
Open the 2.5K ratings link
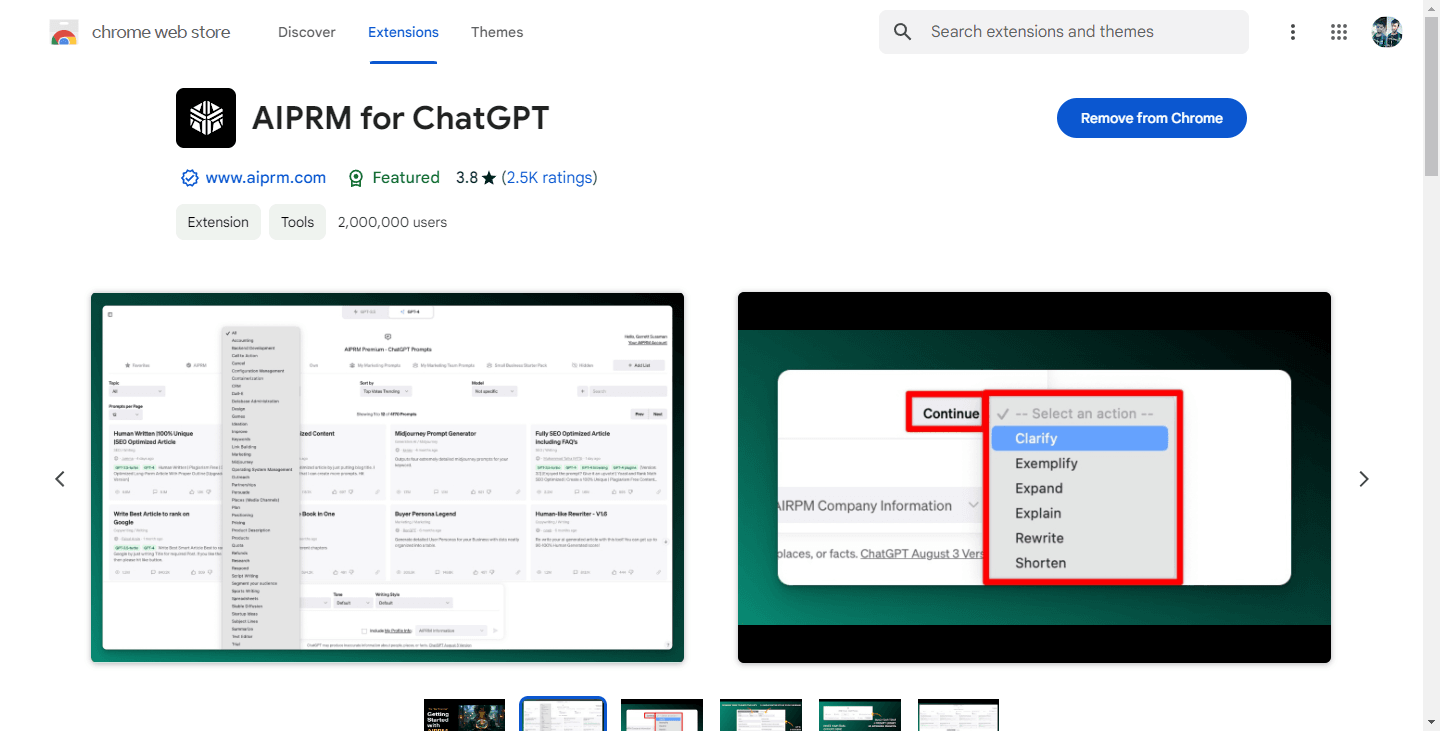tap(549, 178)
